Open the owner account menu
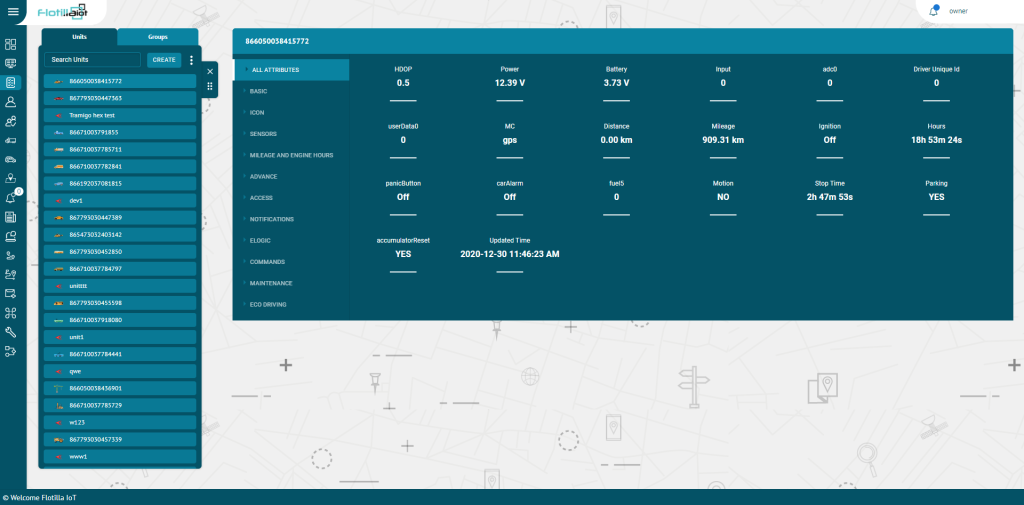The width and height of the screenshot is (1024, 505). (x=958, y=11)
